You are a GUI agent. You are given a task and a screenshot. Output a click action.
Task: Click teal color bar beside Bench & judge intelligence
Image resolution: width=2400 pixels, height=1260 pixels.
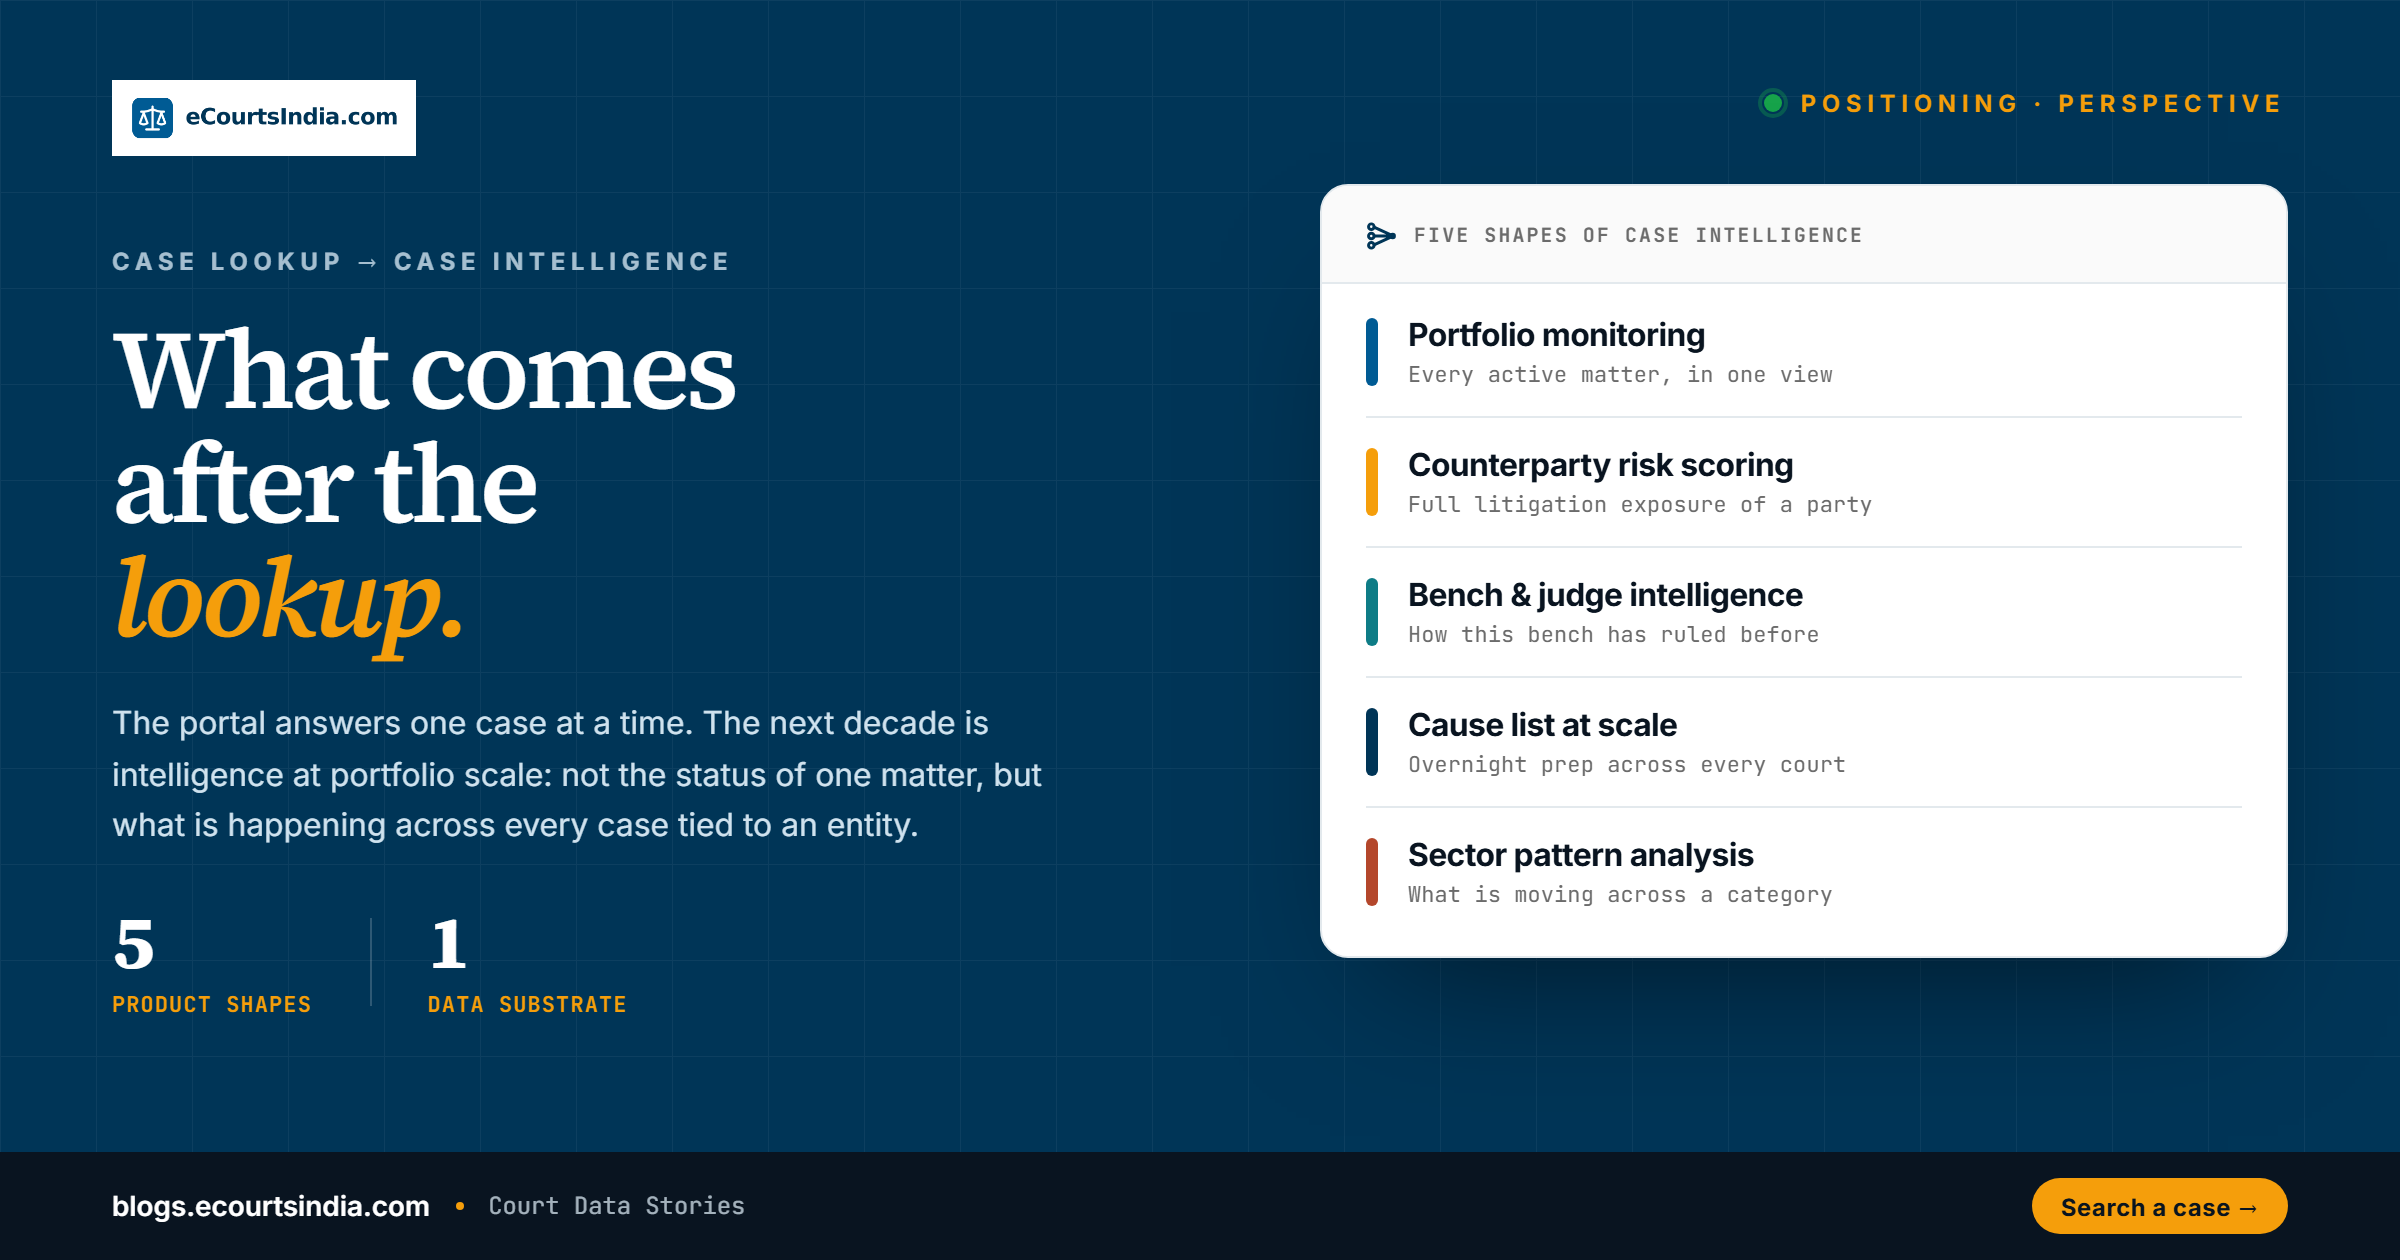pyautogui.click(x=1372, y=612)
